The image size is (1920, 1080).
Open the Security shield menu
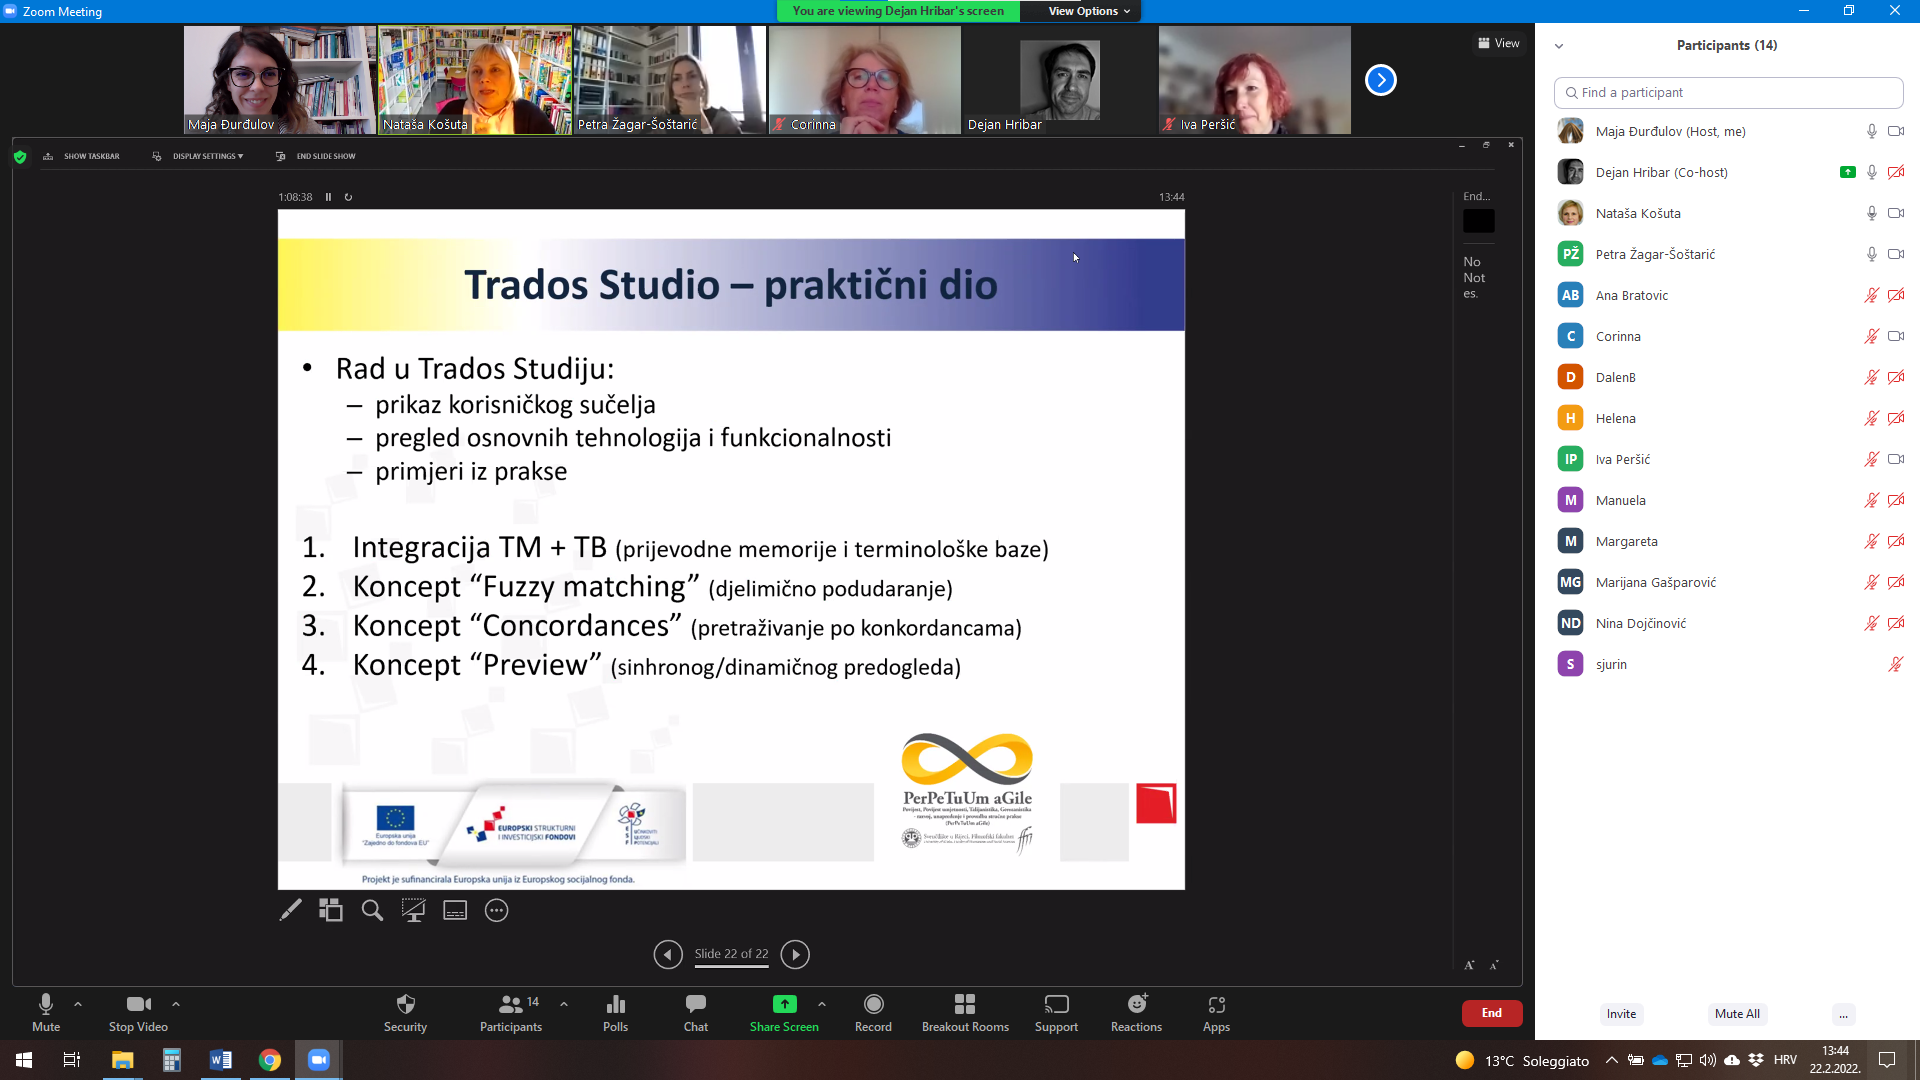coord(405,1011)
